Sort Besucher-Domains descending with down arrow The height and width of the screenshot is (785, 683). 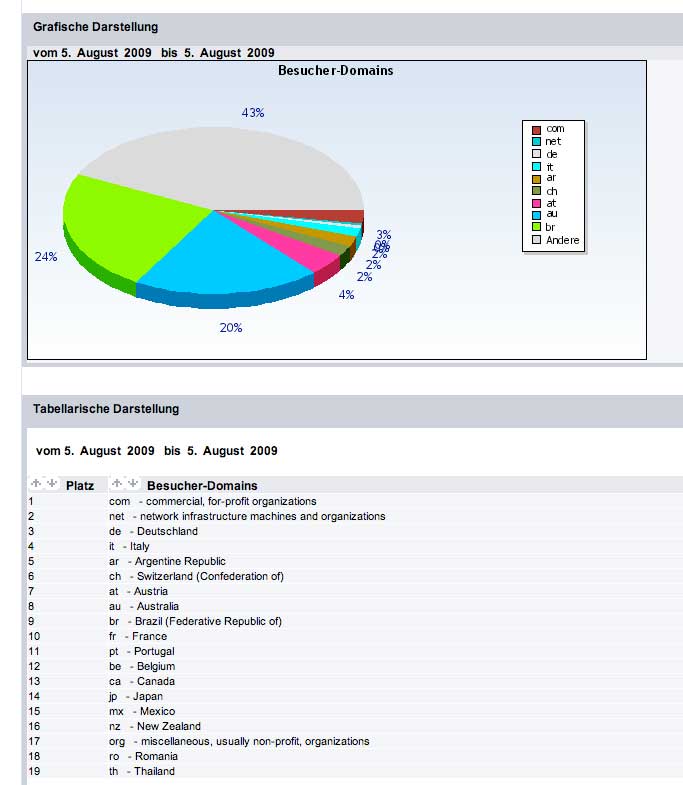(x=132, y=484)
